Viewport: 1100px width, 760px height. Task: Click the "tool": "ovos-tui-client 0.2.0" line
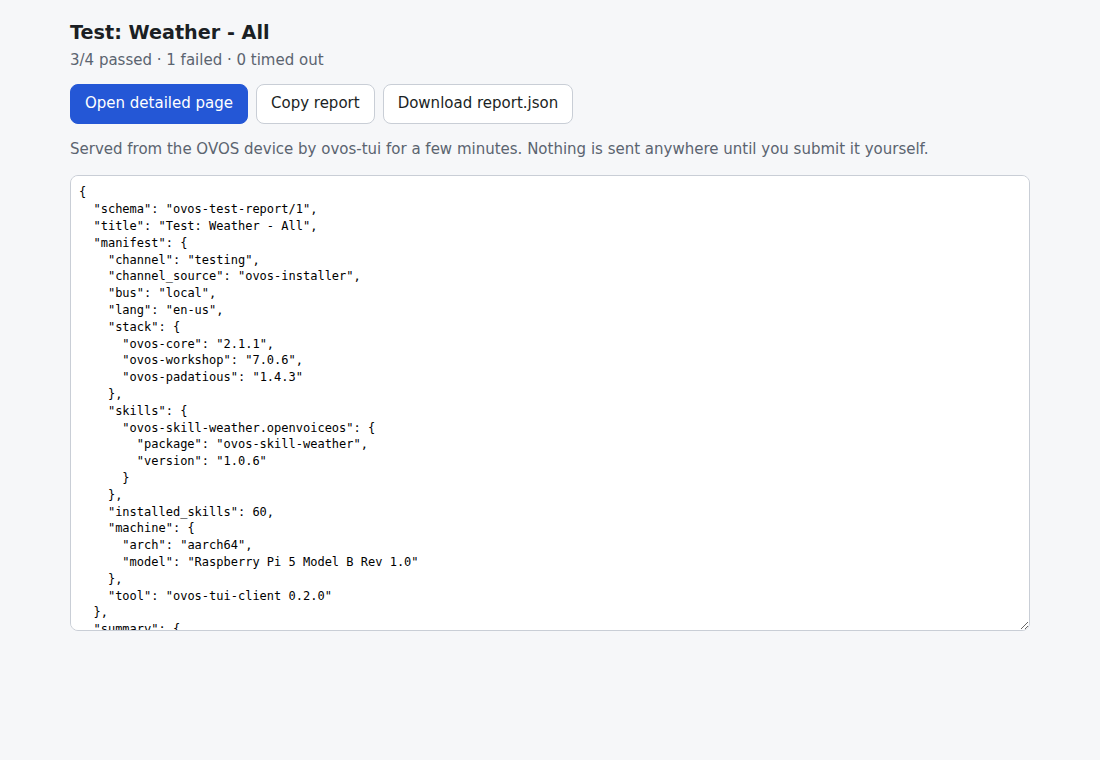pos(220,596)
